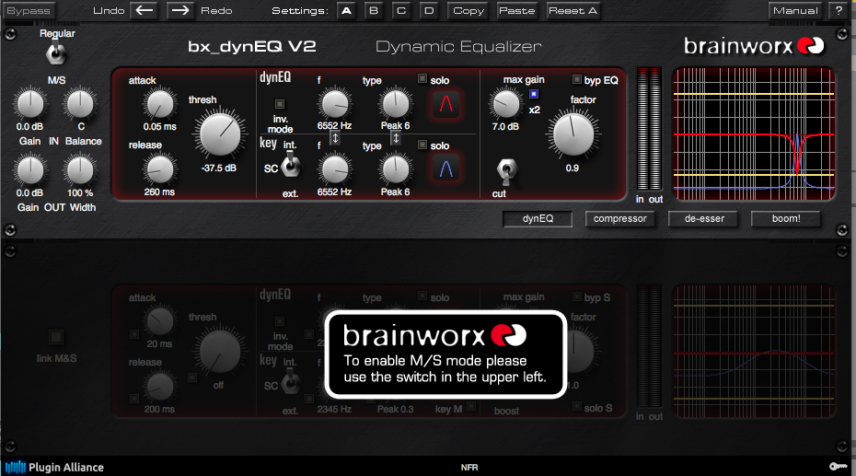This screenshot has width=856, height=476.
Task: Check the dynEQ solo checkbox
Action: (x=422, y=79)
